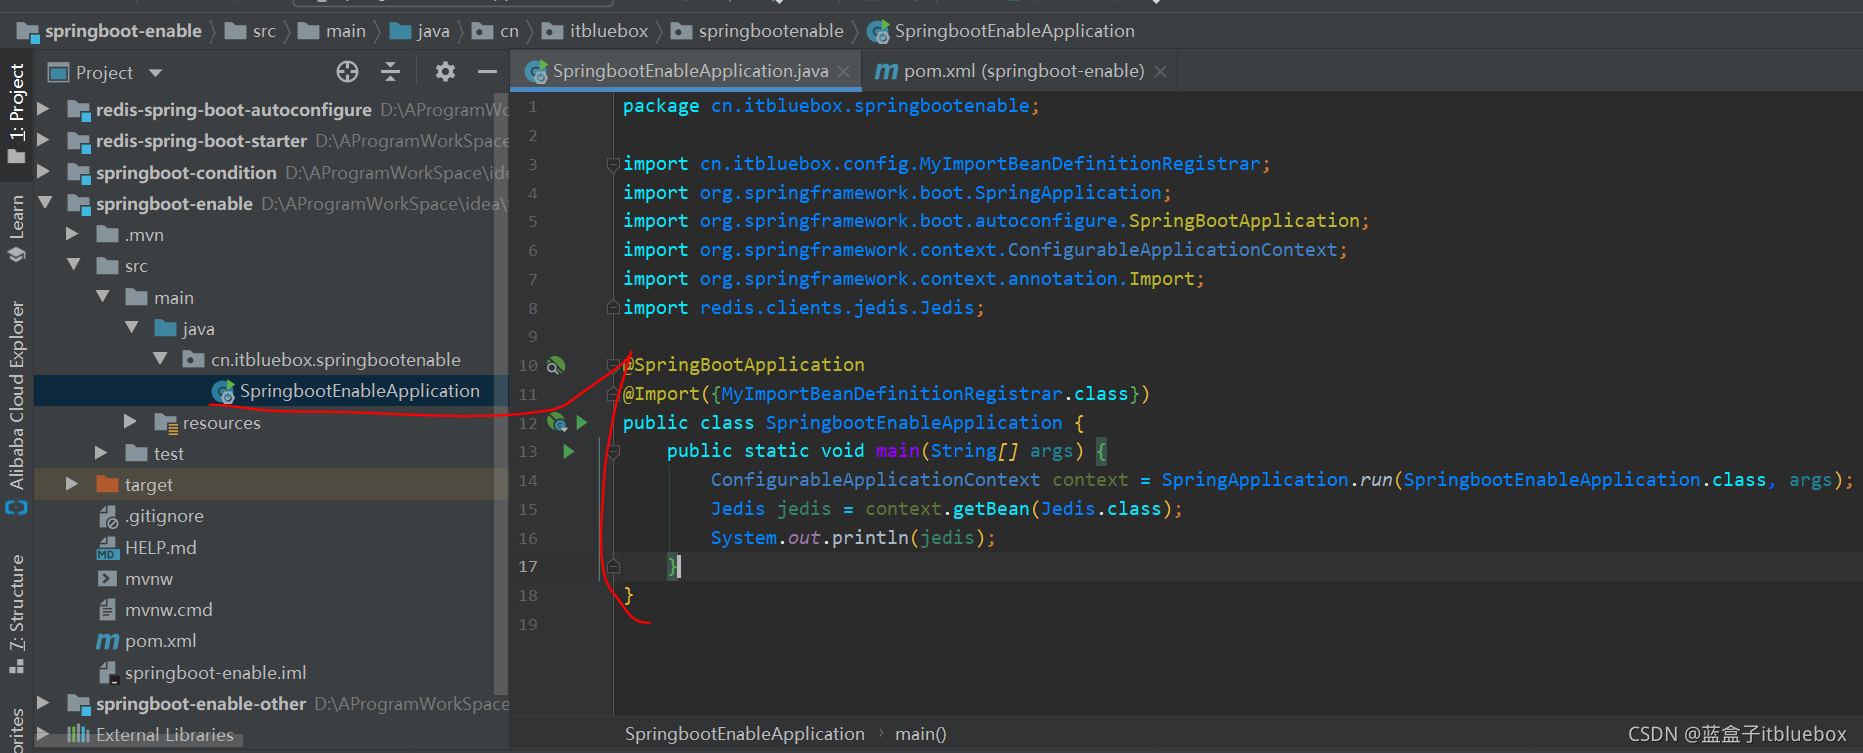The image size is (1863, 753).
Task: Select the .gitignore file
Action: (164, 516)
